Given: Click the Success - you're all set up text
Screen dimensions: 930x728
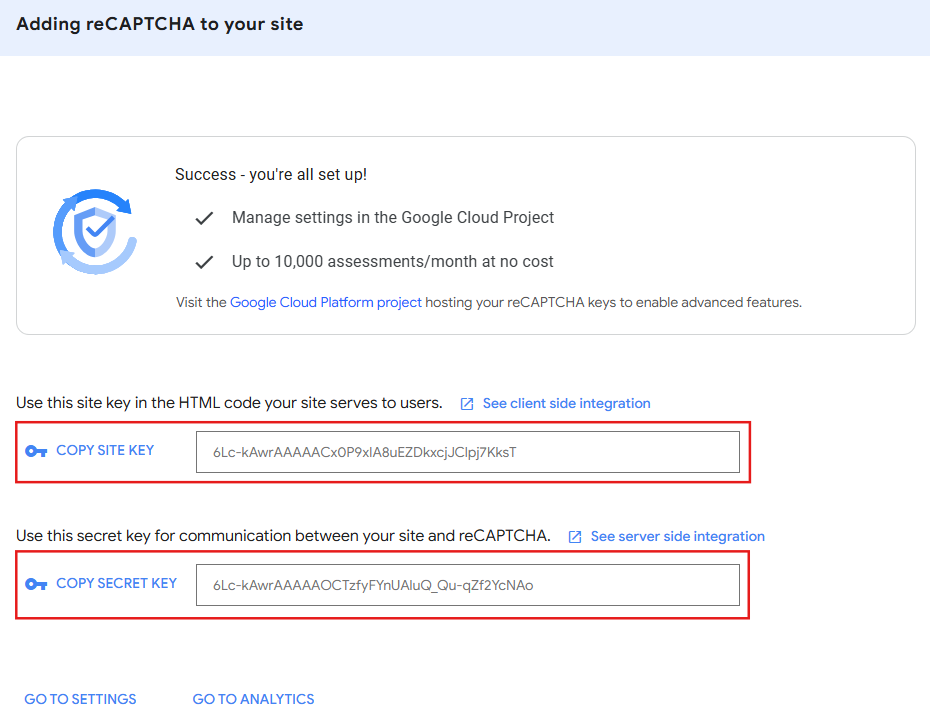Looking at the screenshot, I should (271, 175).
